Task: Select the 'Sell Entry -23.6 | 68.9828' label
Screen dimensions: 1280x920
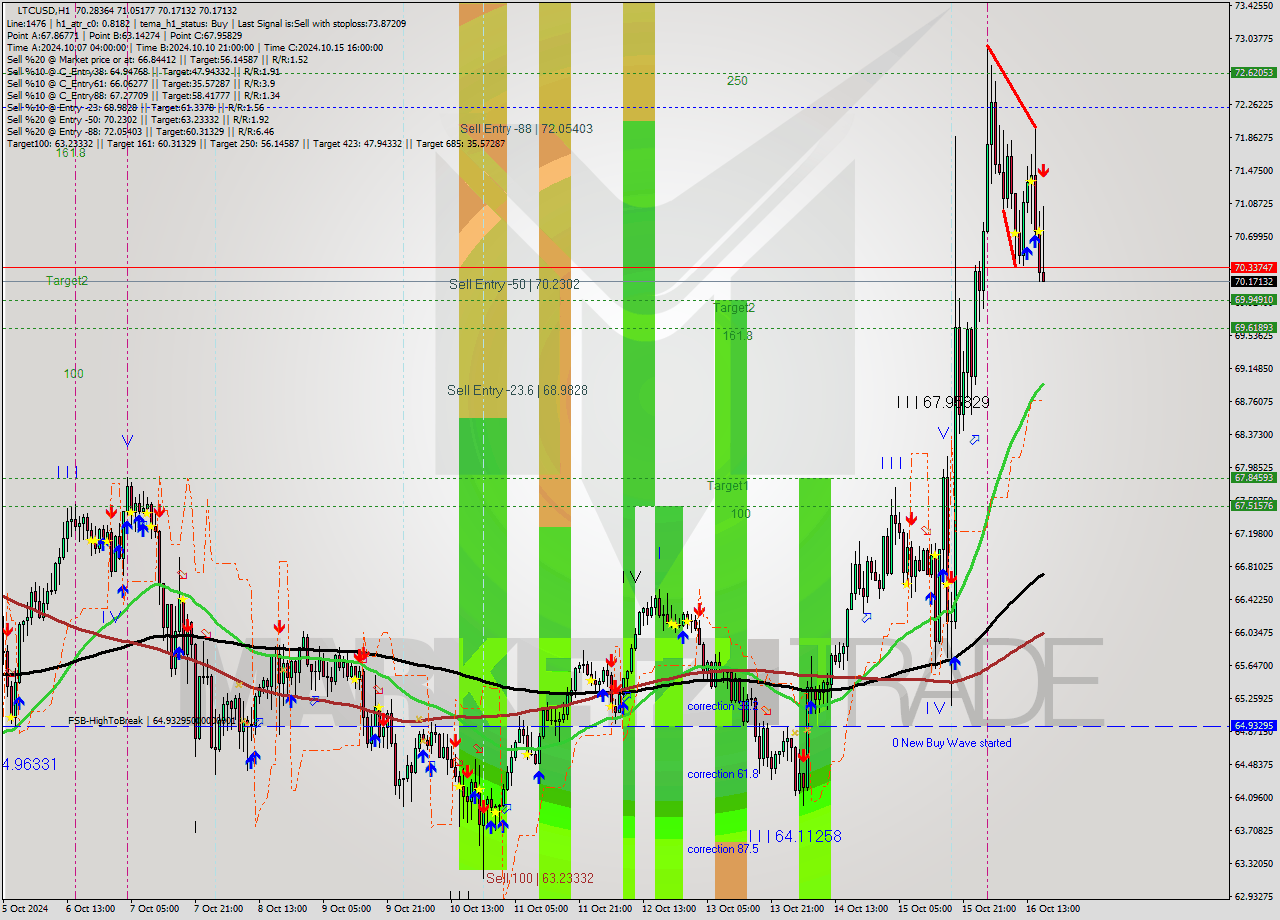Action: pos(517,390)
